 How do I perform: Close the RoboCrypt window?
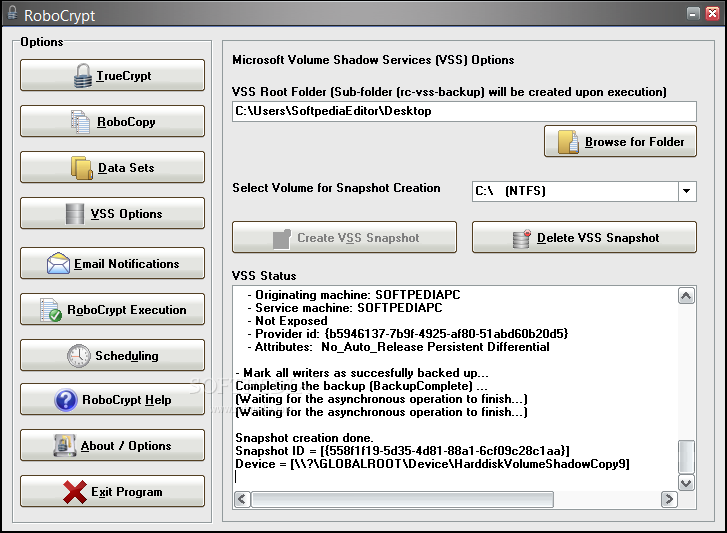coord(713,13)
